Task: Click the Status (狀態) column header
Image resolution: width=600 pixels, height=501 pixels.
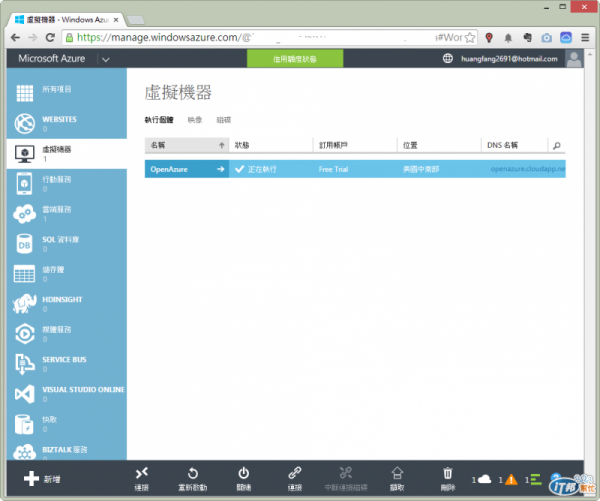Action: (271, 145)
